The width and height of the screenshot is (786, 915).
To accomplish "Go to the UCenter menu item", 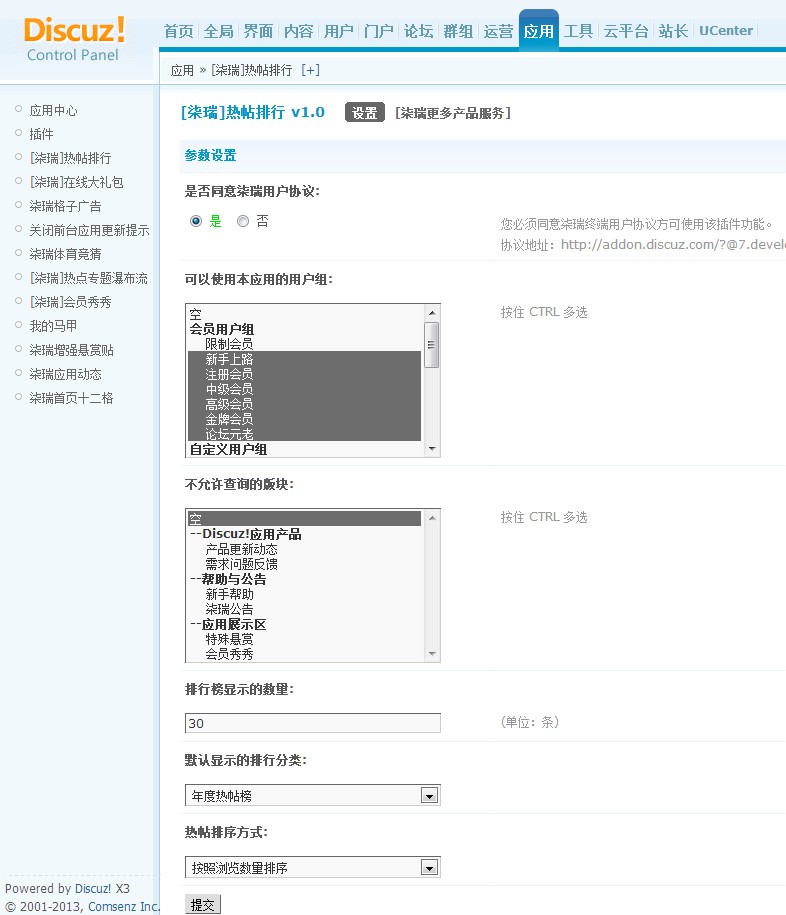I will pyautogui.click(x=725, y=31).
